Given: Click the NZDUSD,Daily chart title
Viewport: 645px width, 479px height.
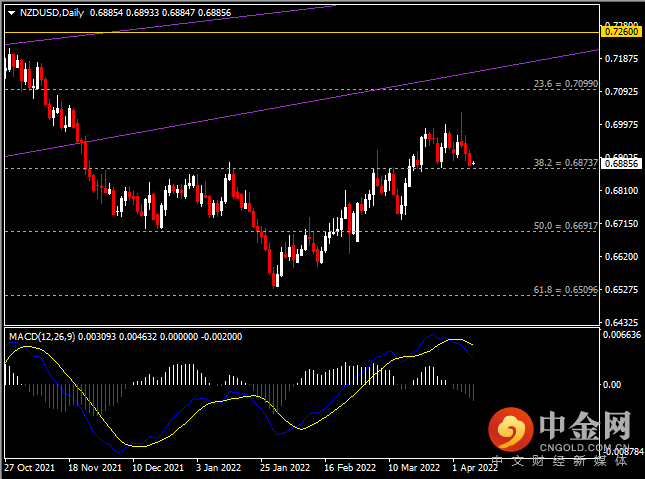Looking at the screenshot, I should (x=52, y=11).
